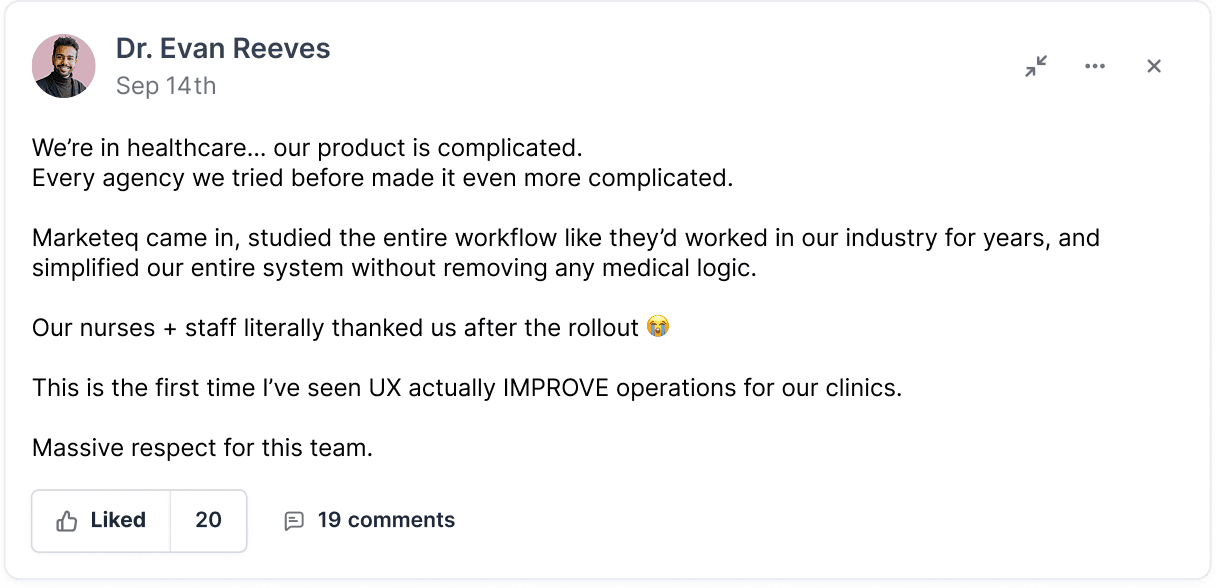Open the 19 comments link

(386, 520)
